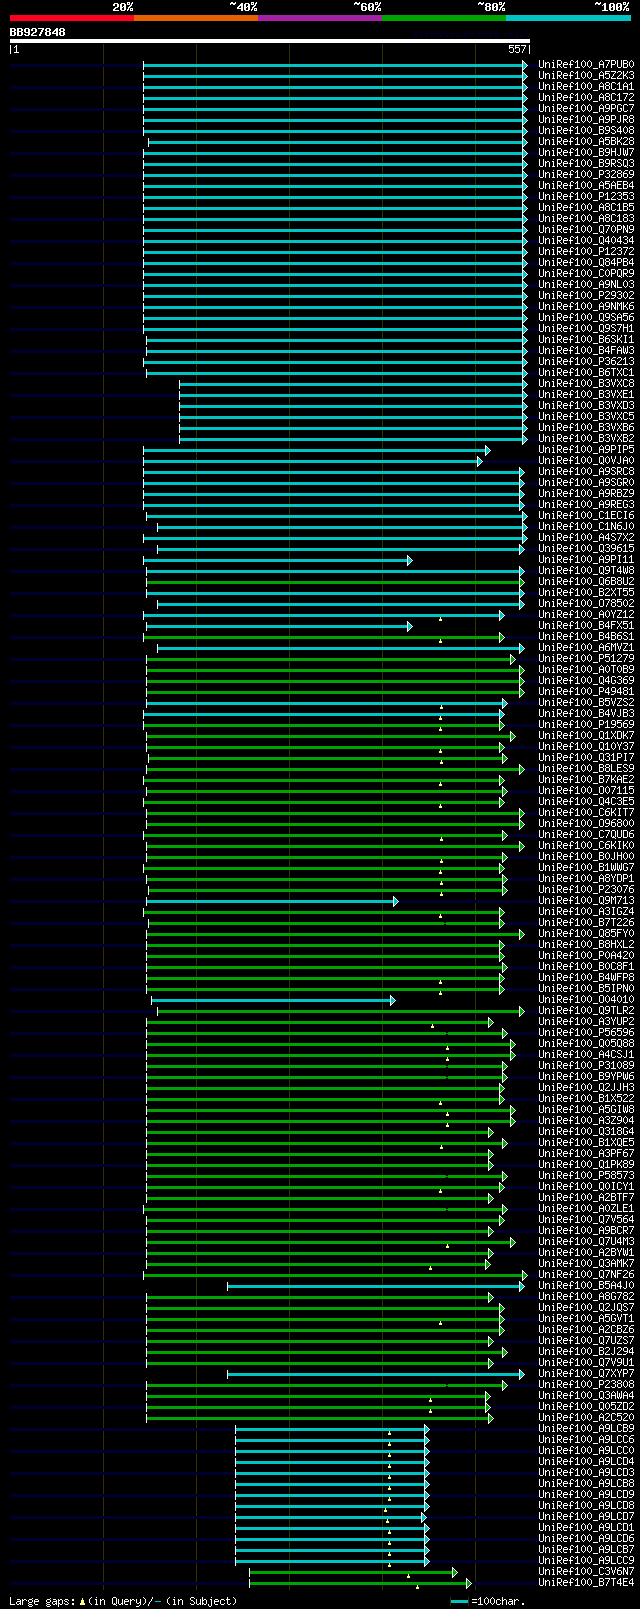Open hit UniRef100_Q40434
The height and width of the screenshot is (1609, 640).
(x=586, y=241)
